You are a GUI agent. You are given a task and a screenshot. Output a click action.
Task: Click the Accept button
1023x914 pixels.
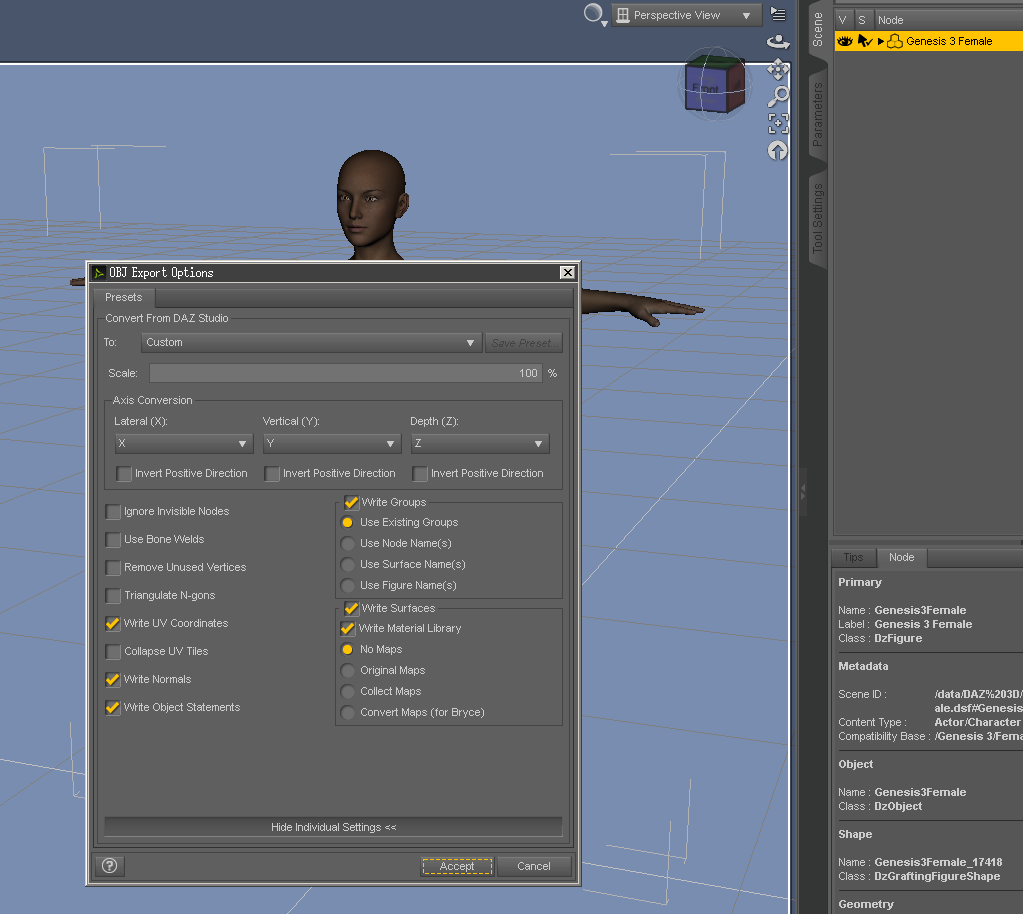[457, 866]
